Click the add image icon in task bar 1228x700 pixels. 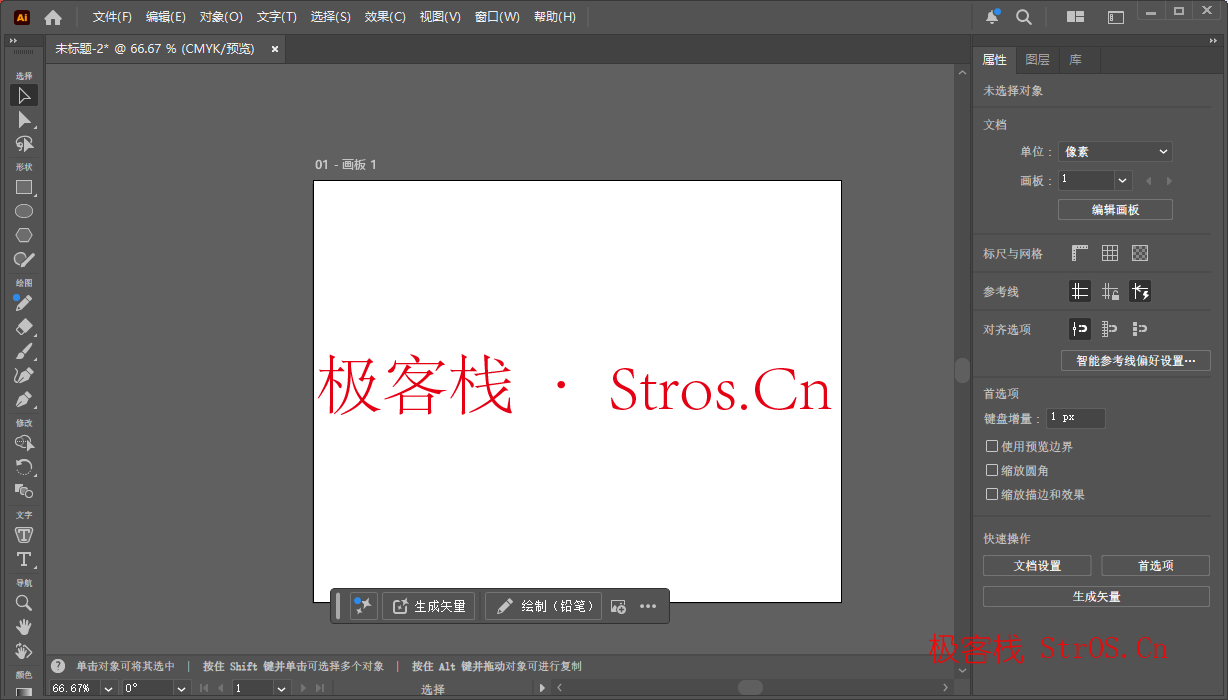618,606
